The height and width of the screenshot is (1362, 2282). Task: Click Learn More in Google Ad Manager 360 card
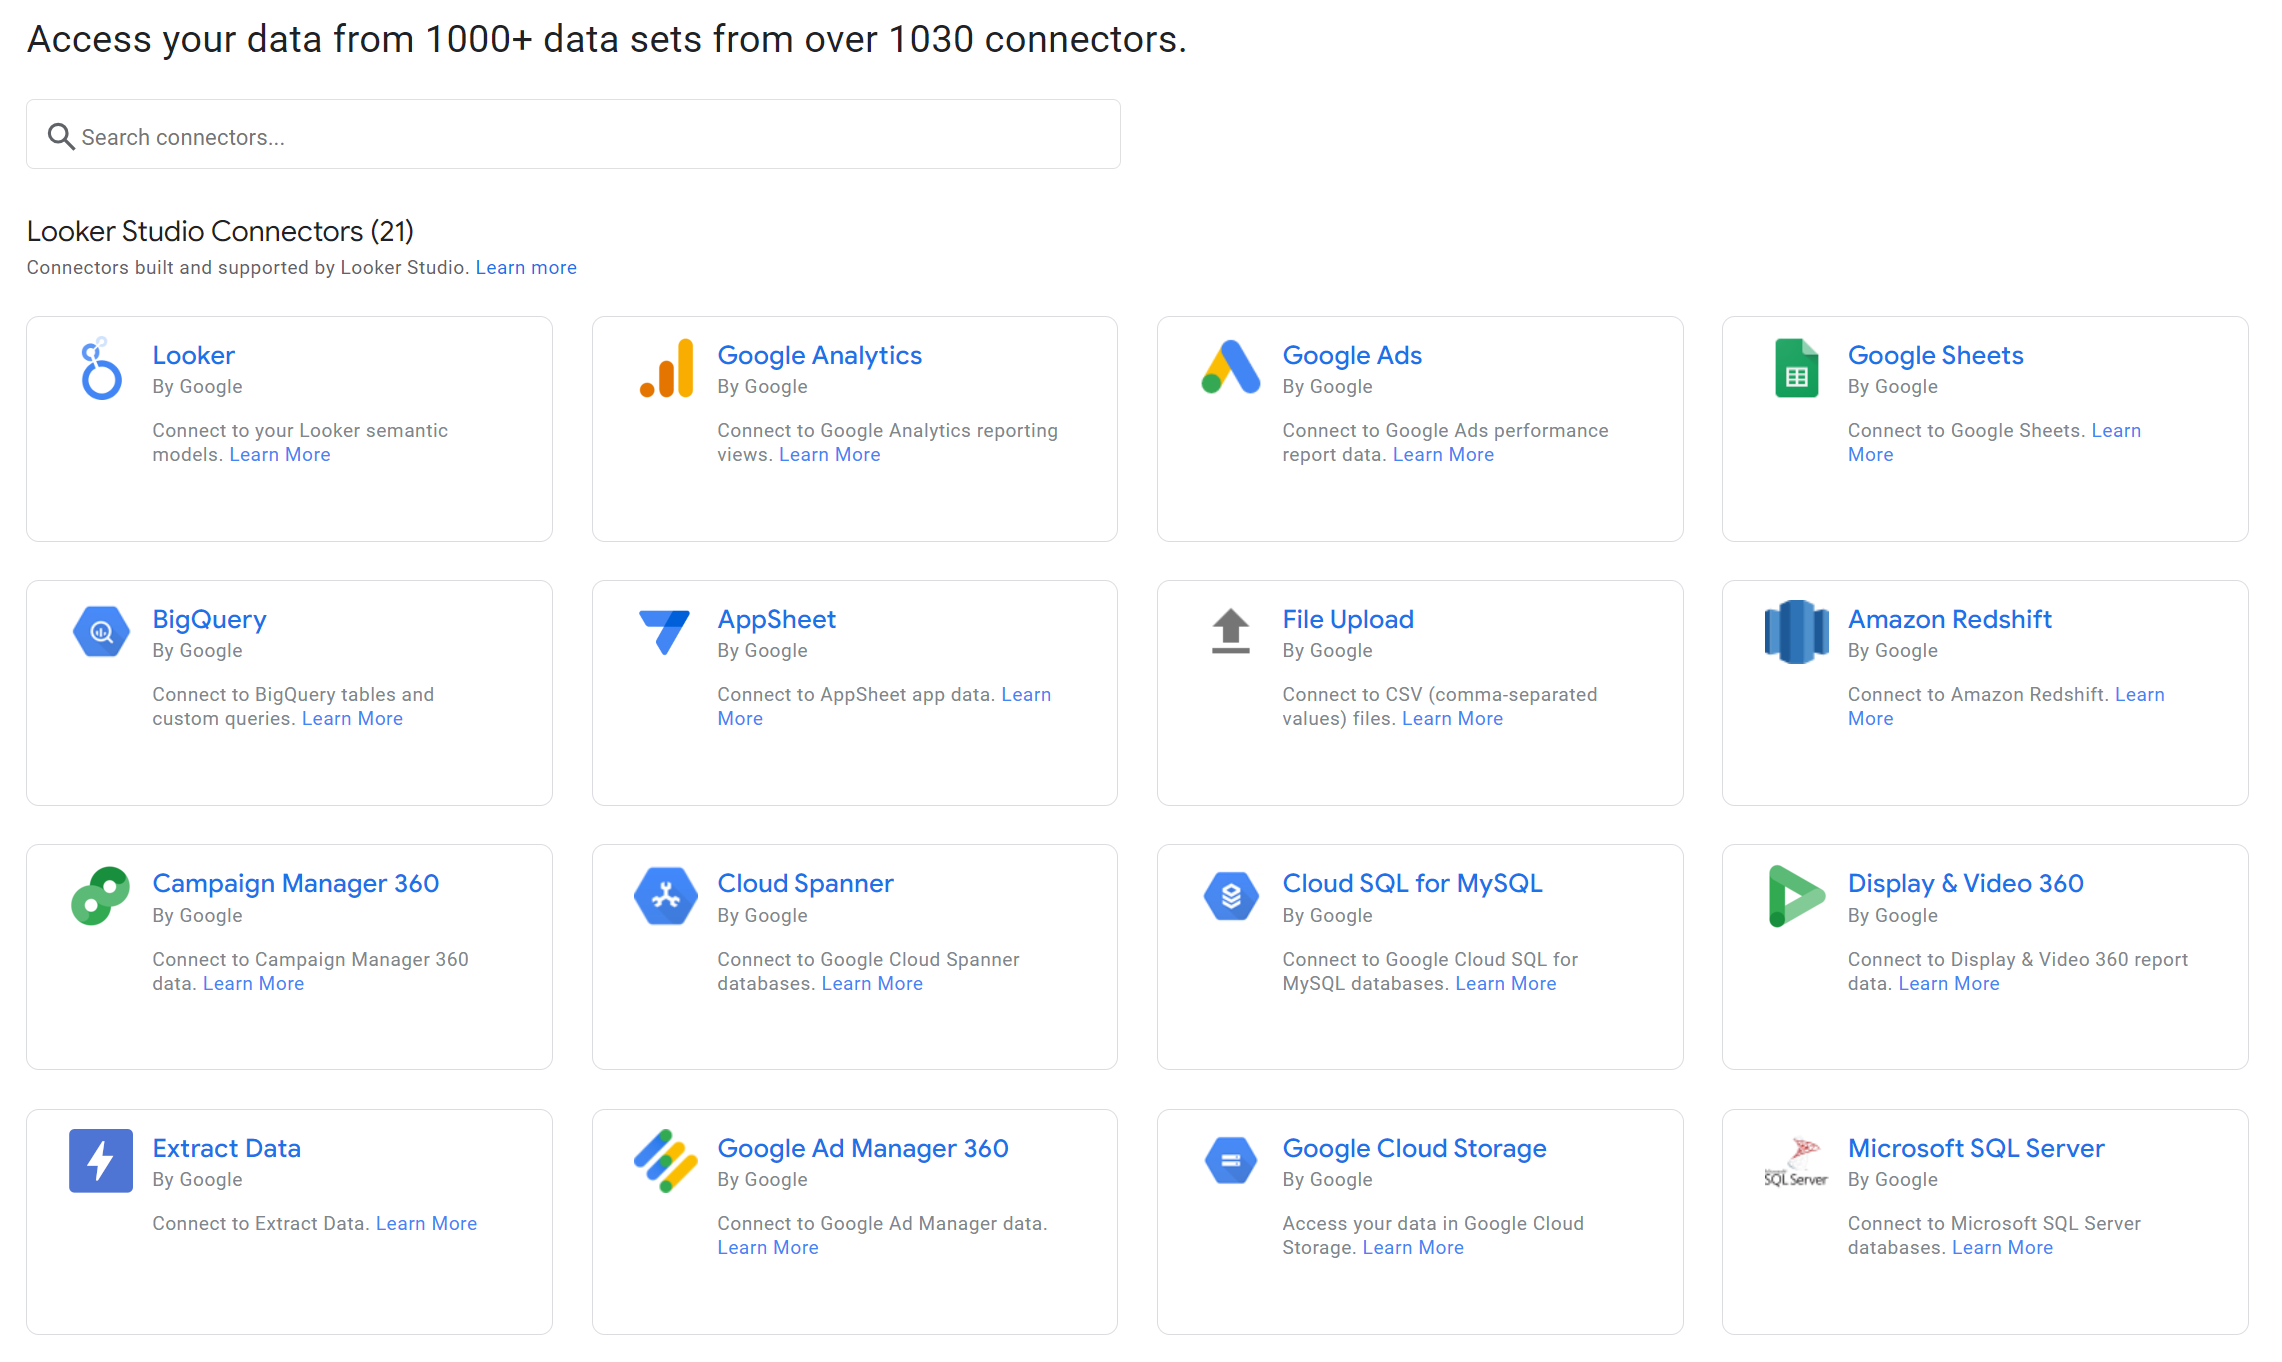767,1248
